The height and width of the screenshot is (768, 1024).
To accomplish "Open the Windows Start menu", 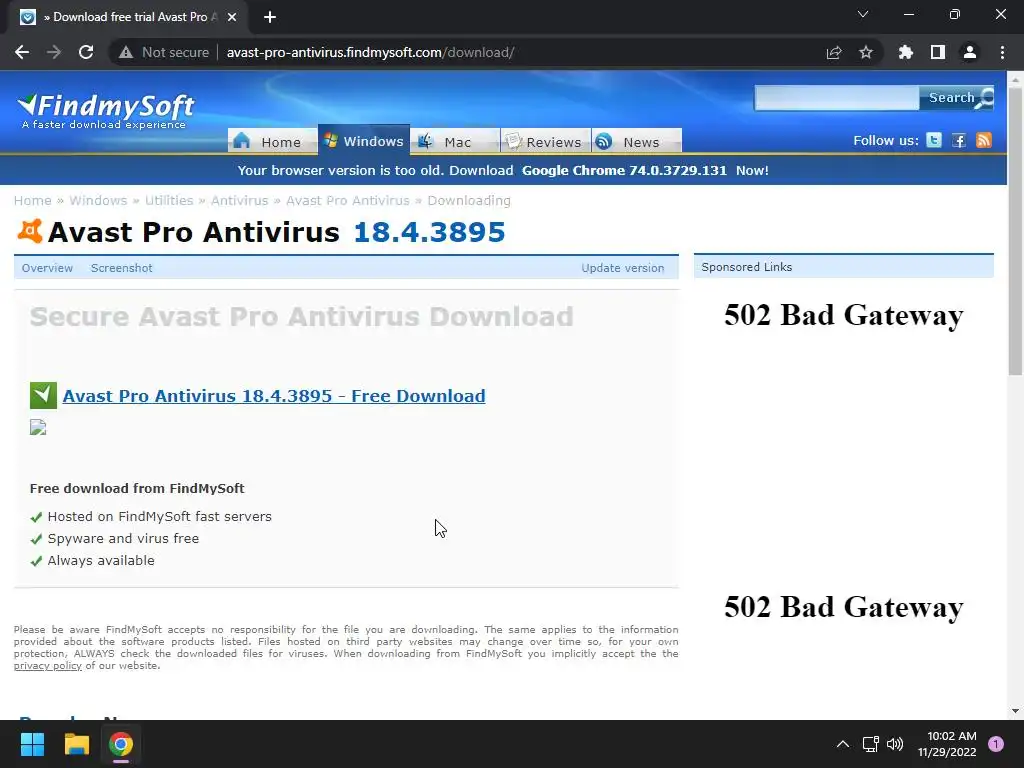I will tap(32, 744).
